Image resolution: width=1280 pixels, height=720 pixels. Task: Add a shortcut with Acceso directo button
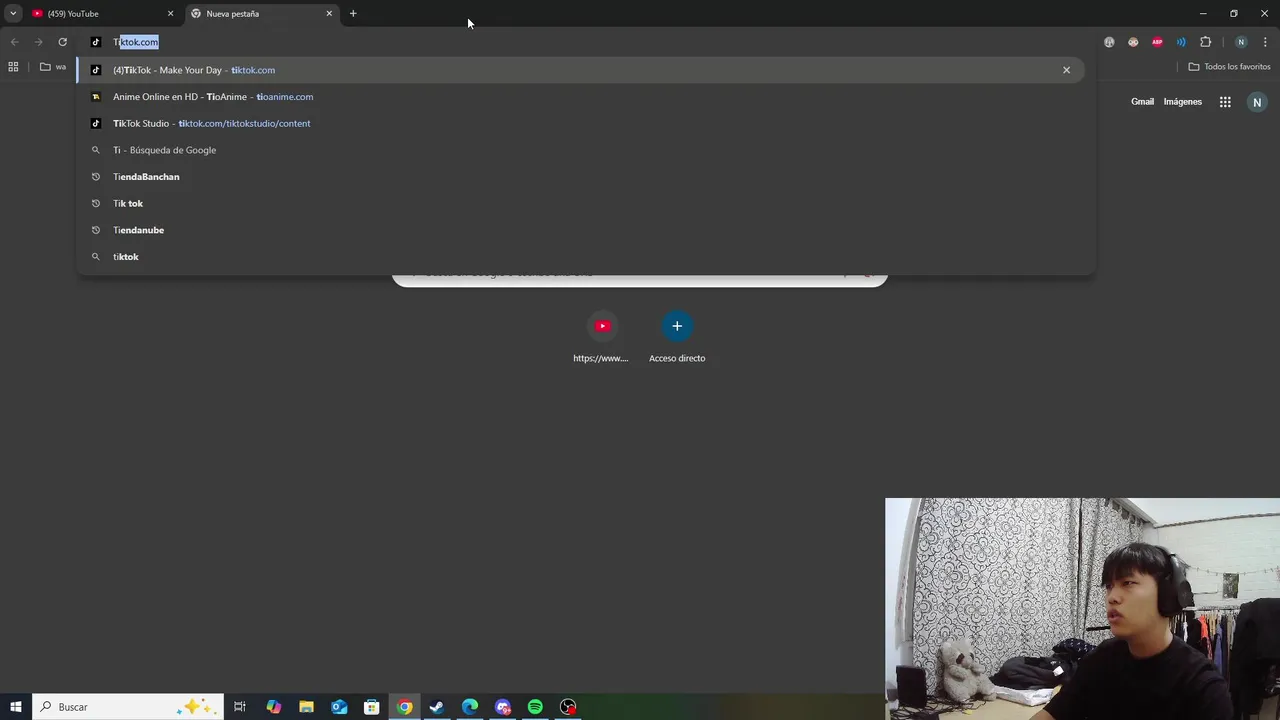[x=677, y=338]
